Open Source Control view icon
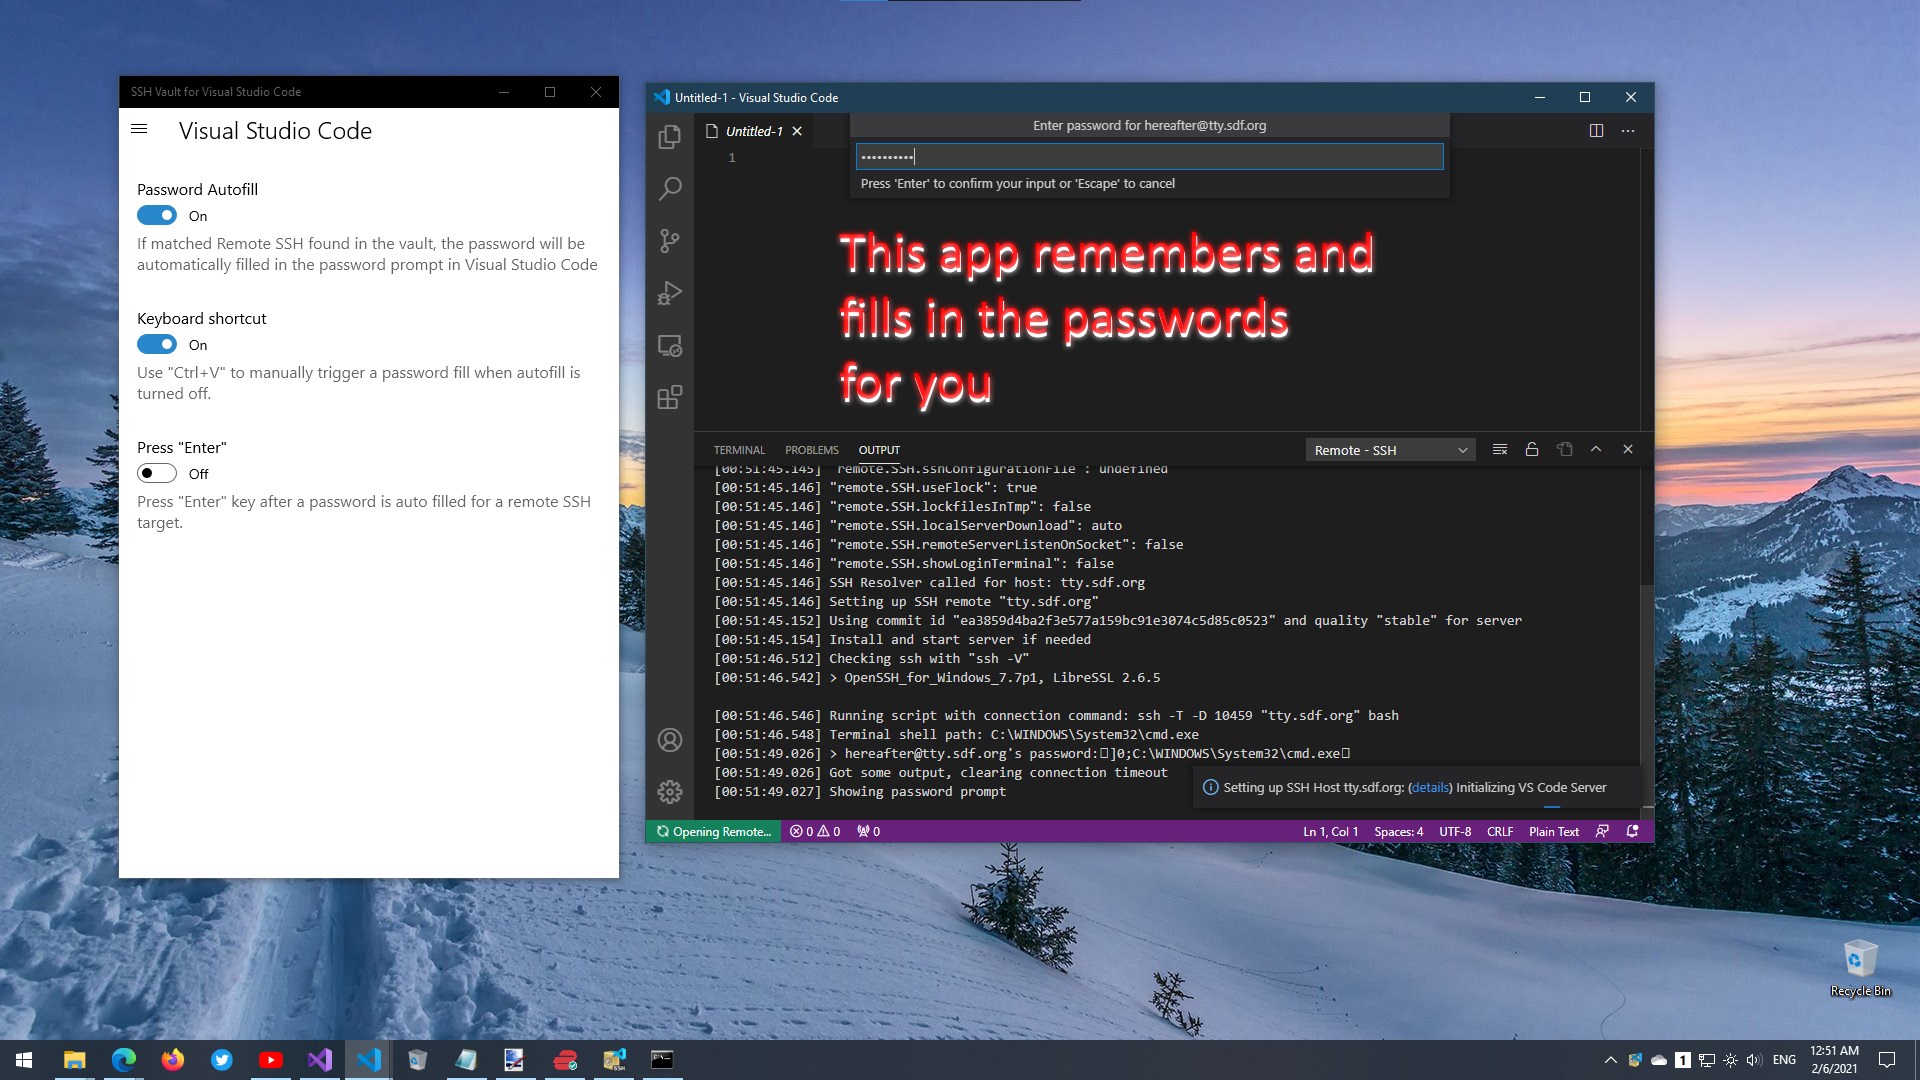1920x1080 pixels. click(x=670, y=241)
